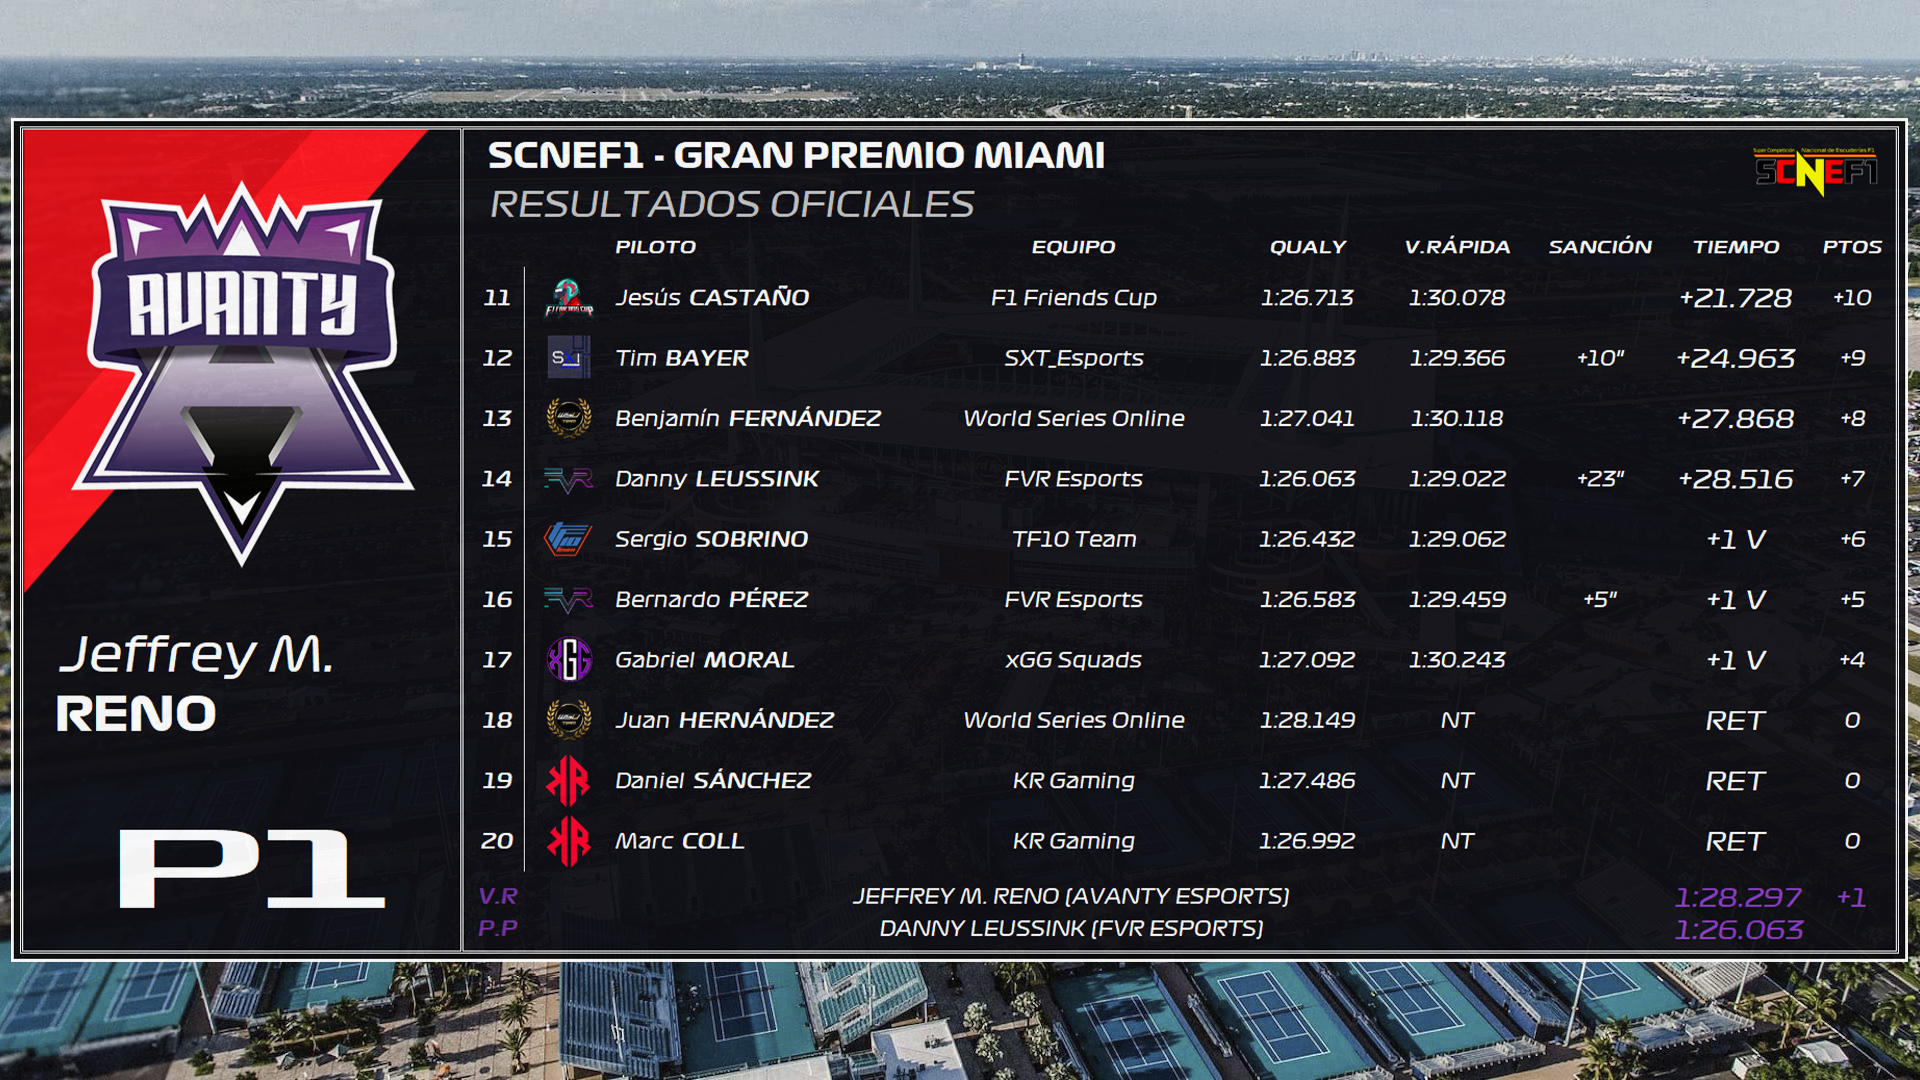Click the large P1 position label
The image size is (1920, 1080).
252,868
